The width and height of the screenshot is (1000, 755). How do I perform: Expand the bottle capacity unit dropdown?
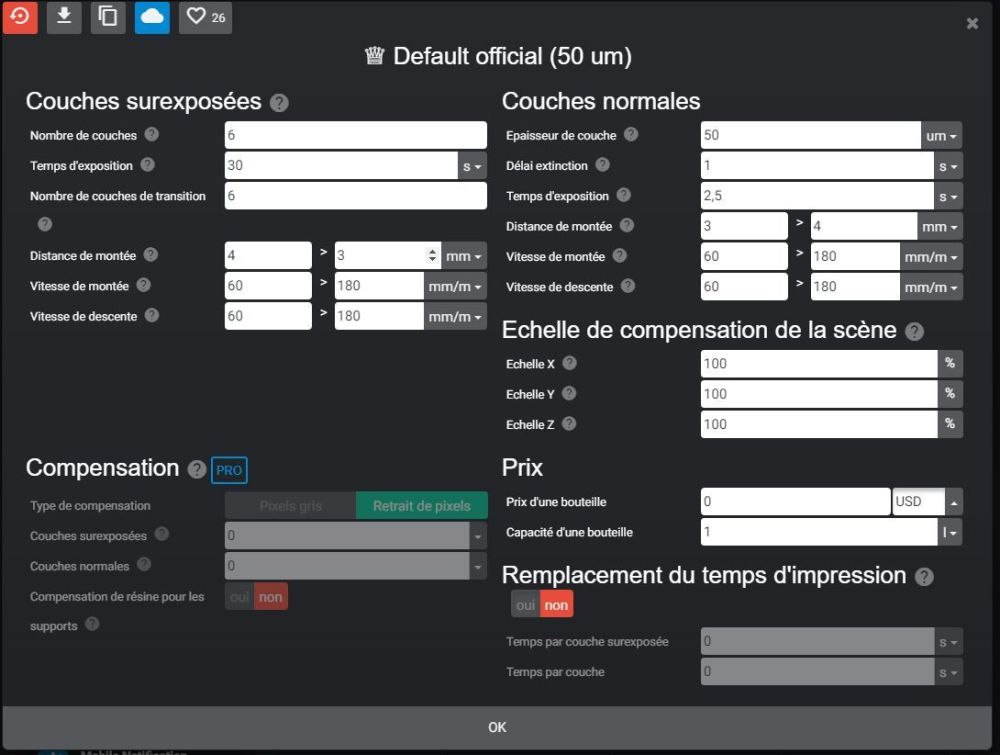coord(950,532)
